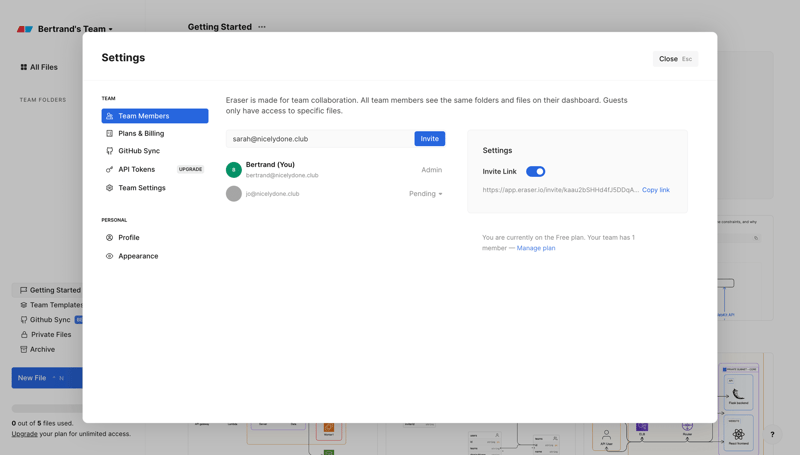Click the All Files grid icon

point(23,67)
